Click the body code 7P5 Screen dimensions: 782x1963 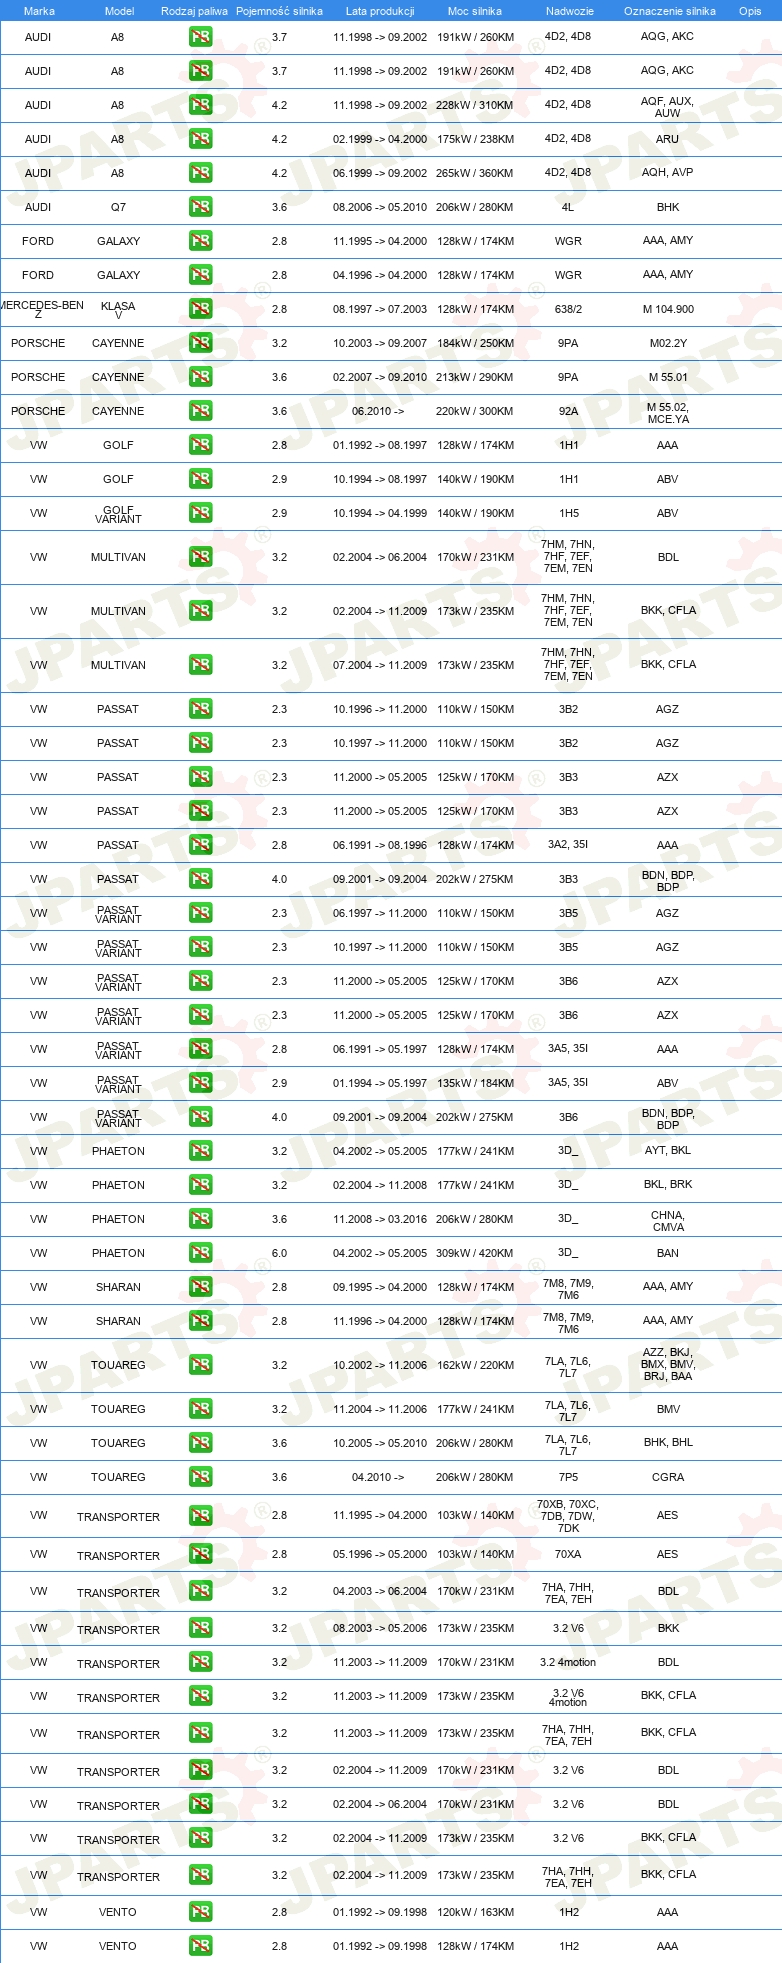(x=568, y=1477)
